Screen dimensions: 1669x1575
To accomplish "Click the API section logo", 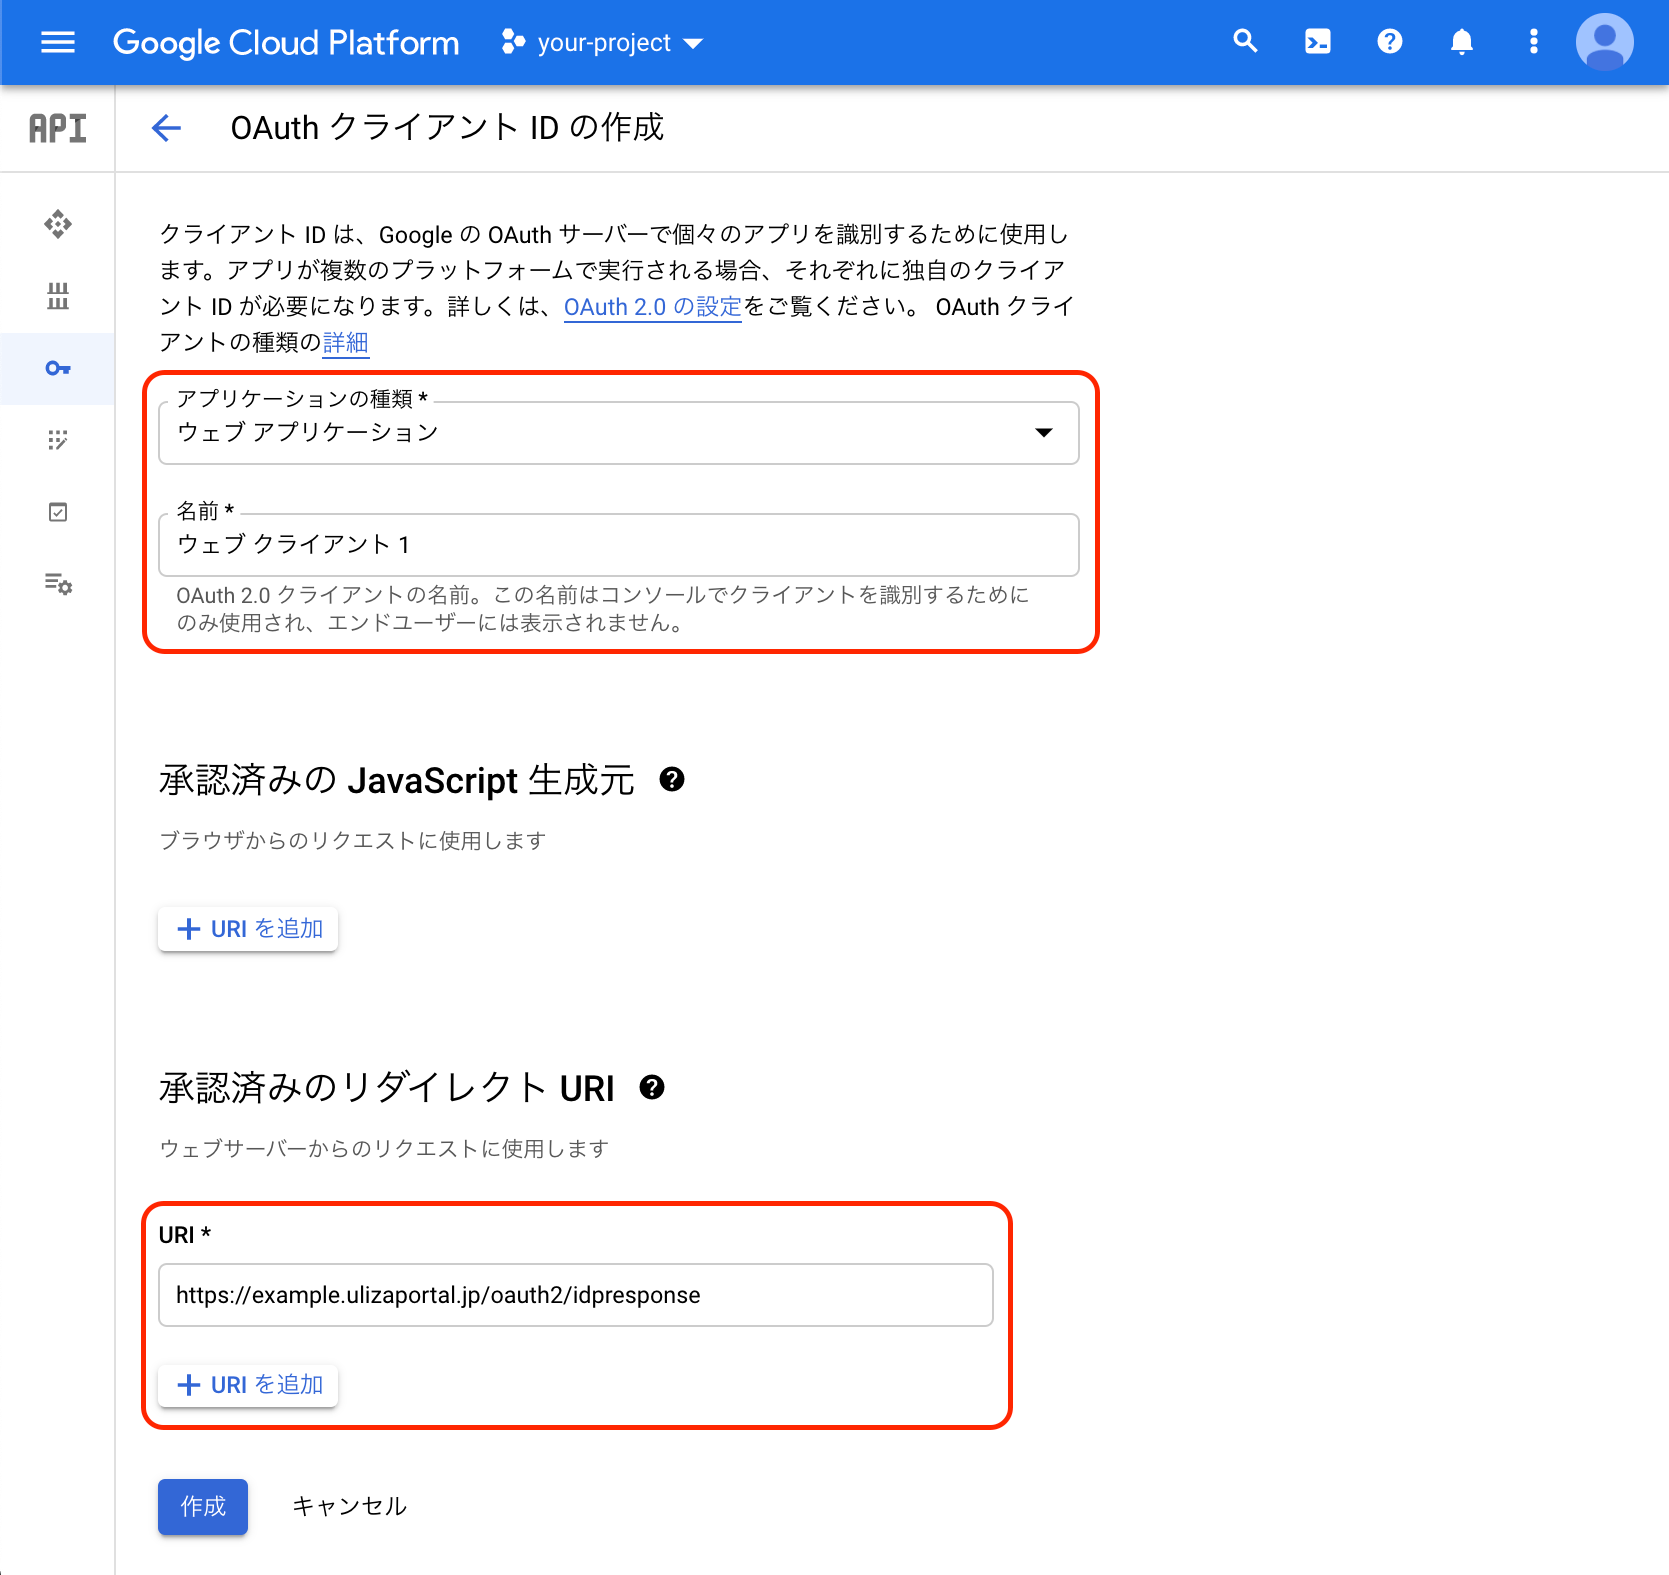I will (58, 128).
